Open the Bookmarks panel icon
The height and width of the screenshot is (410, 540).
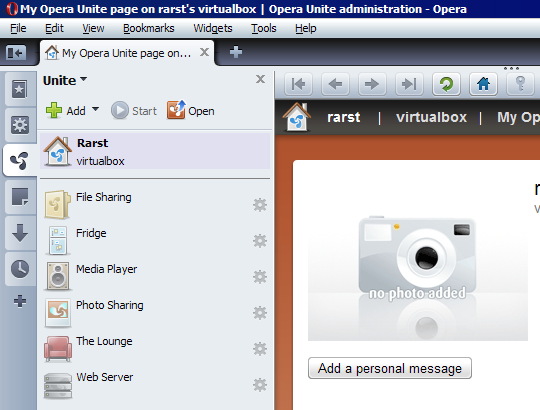tap(20, 90)
